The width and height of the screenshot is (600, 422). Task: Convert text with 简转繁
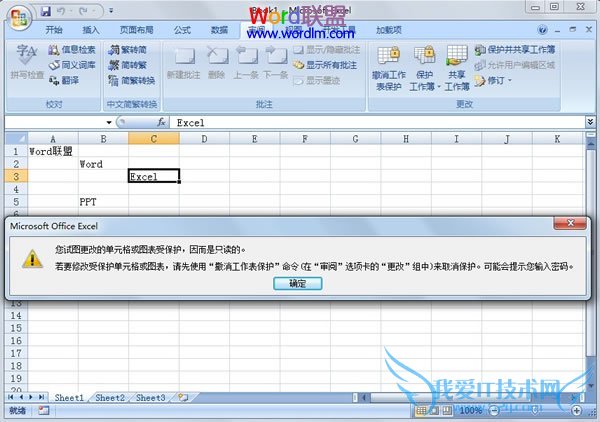click(128, 65)
